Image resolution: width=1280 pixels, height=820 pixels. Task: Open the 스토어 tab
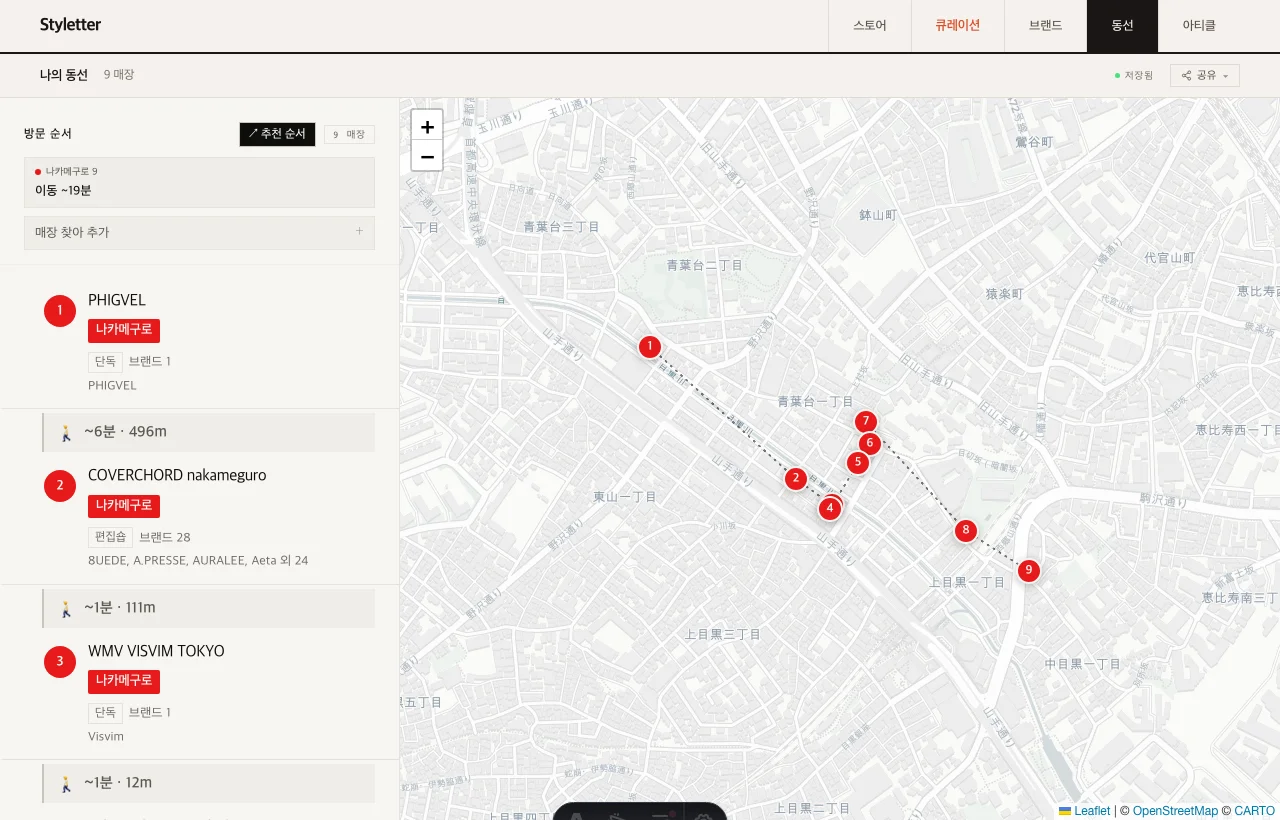869,26
